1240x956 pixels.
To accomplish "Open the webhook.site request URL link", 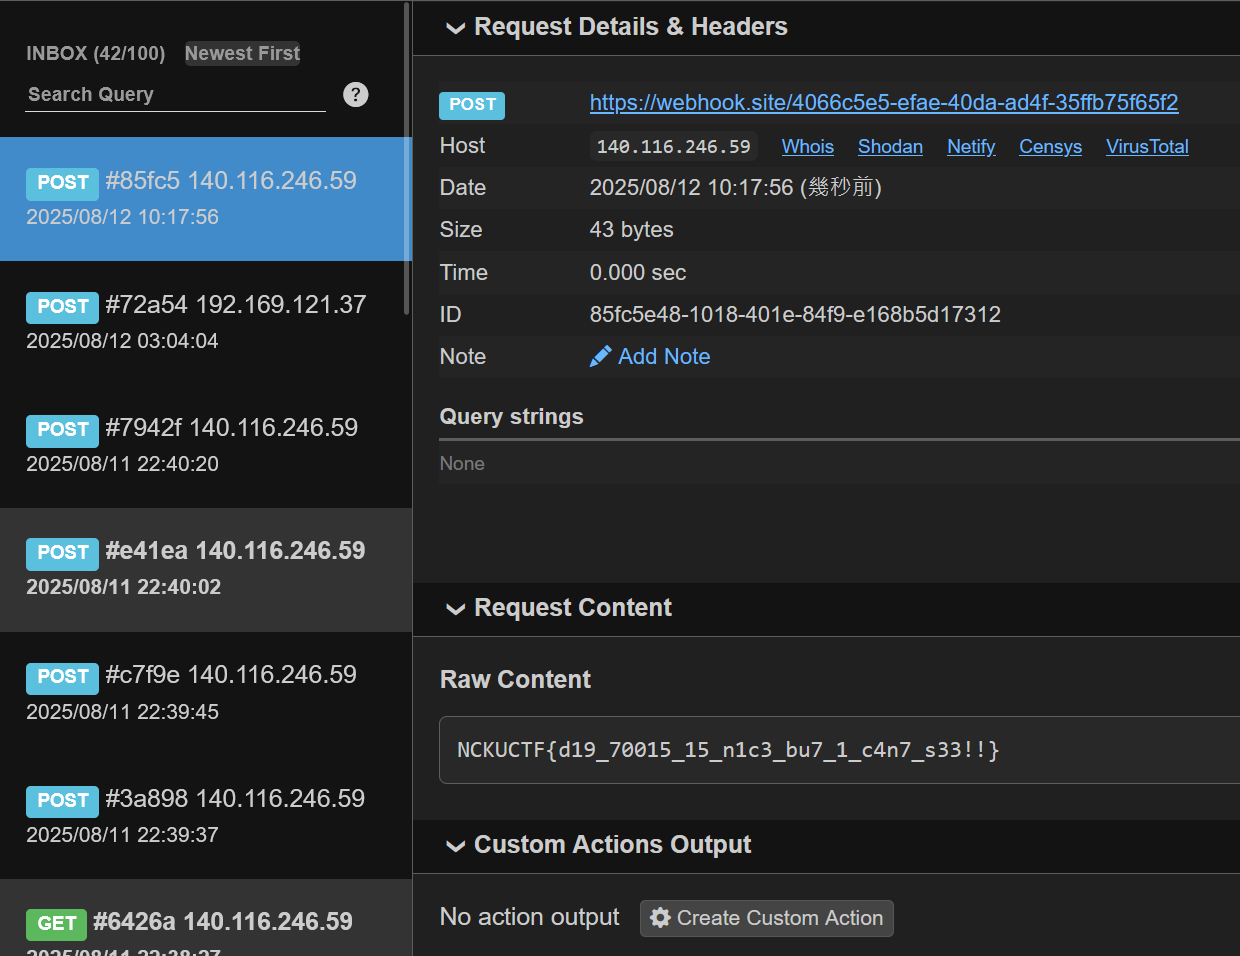I will pyautogui.click(x=883, y=103).
